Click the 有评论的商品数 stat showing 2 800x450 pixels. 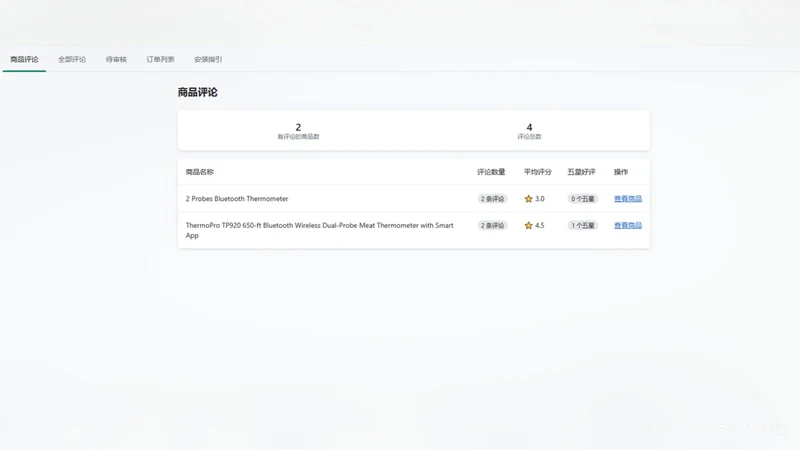click(298, 131)
